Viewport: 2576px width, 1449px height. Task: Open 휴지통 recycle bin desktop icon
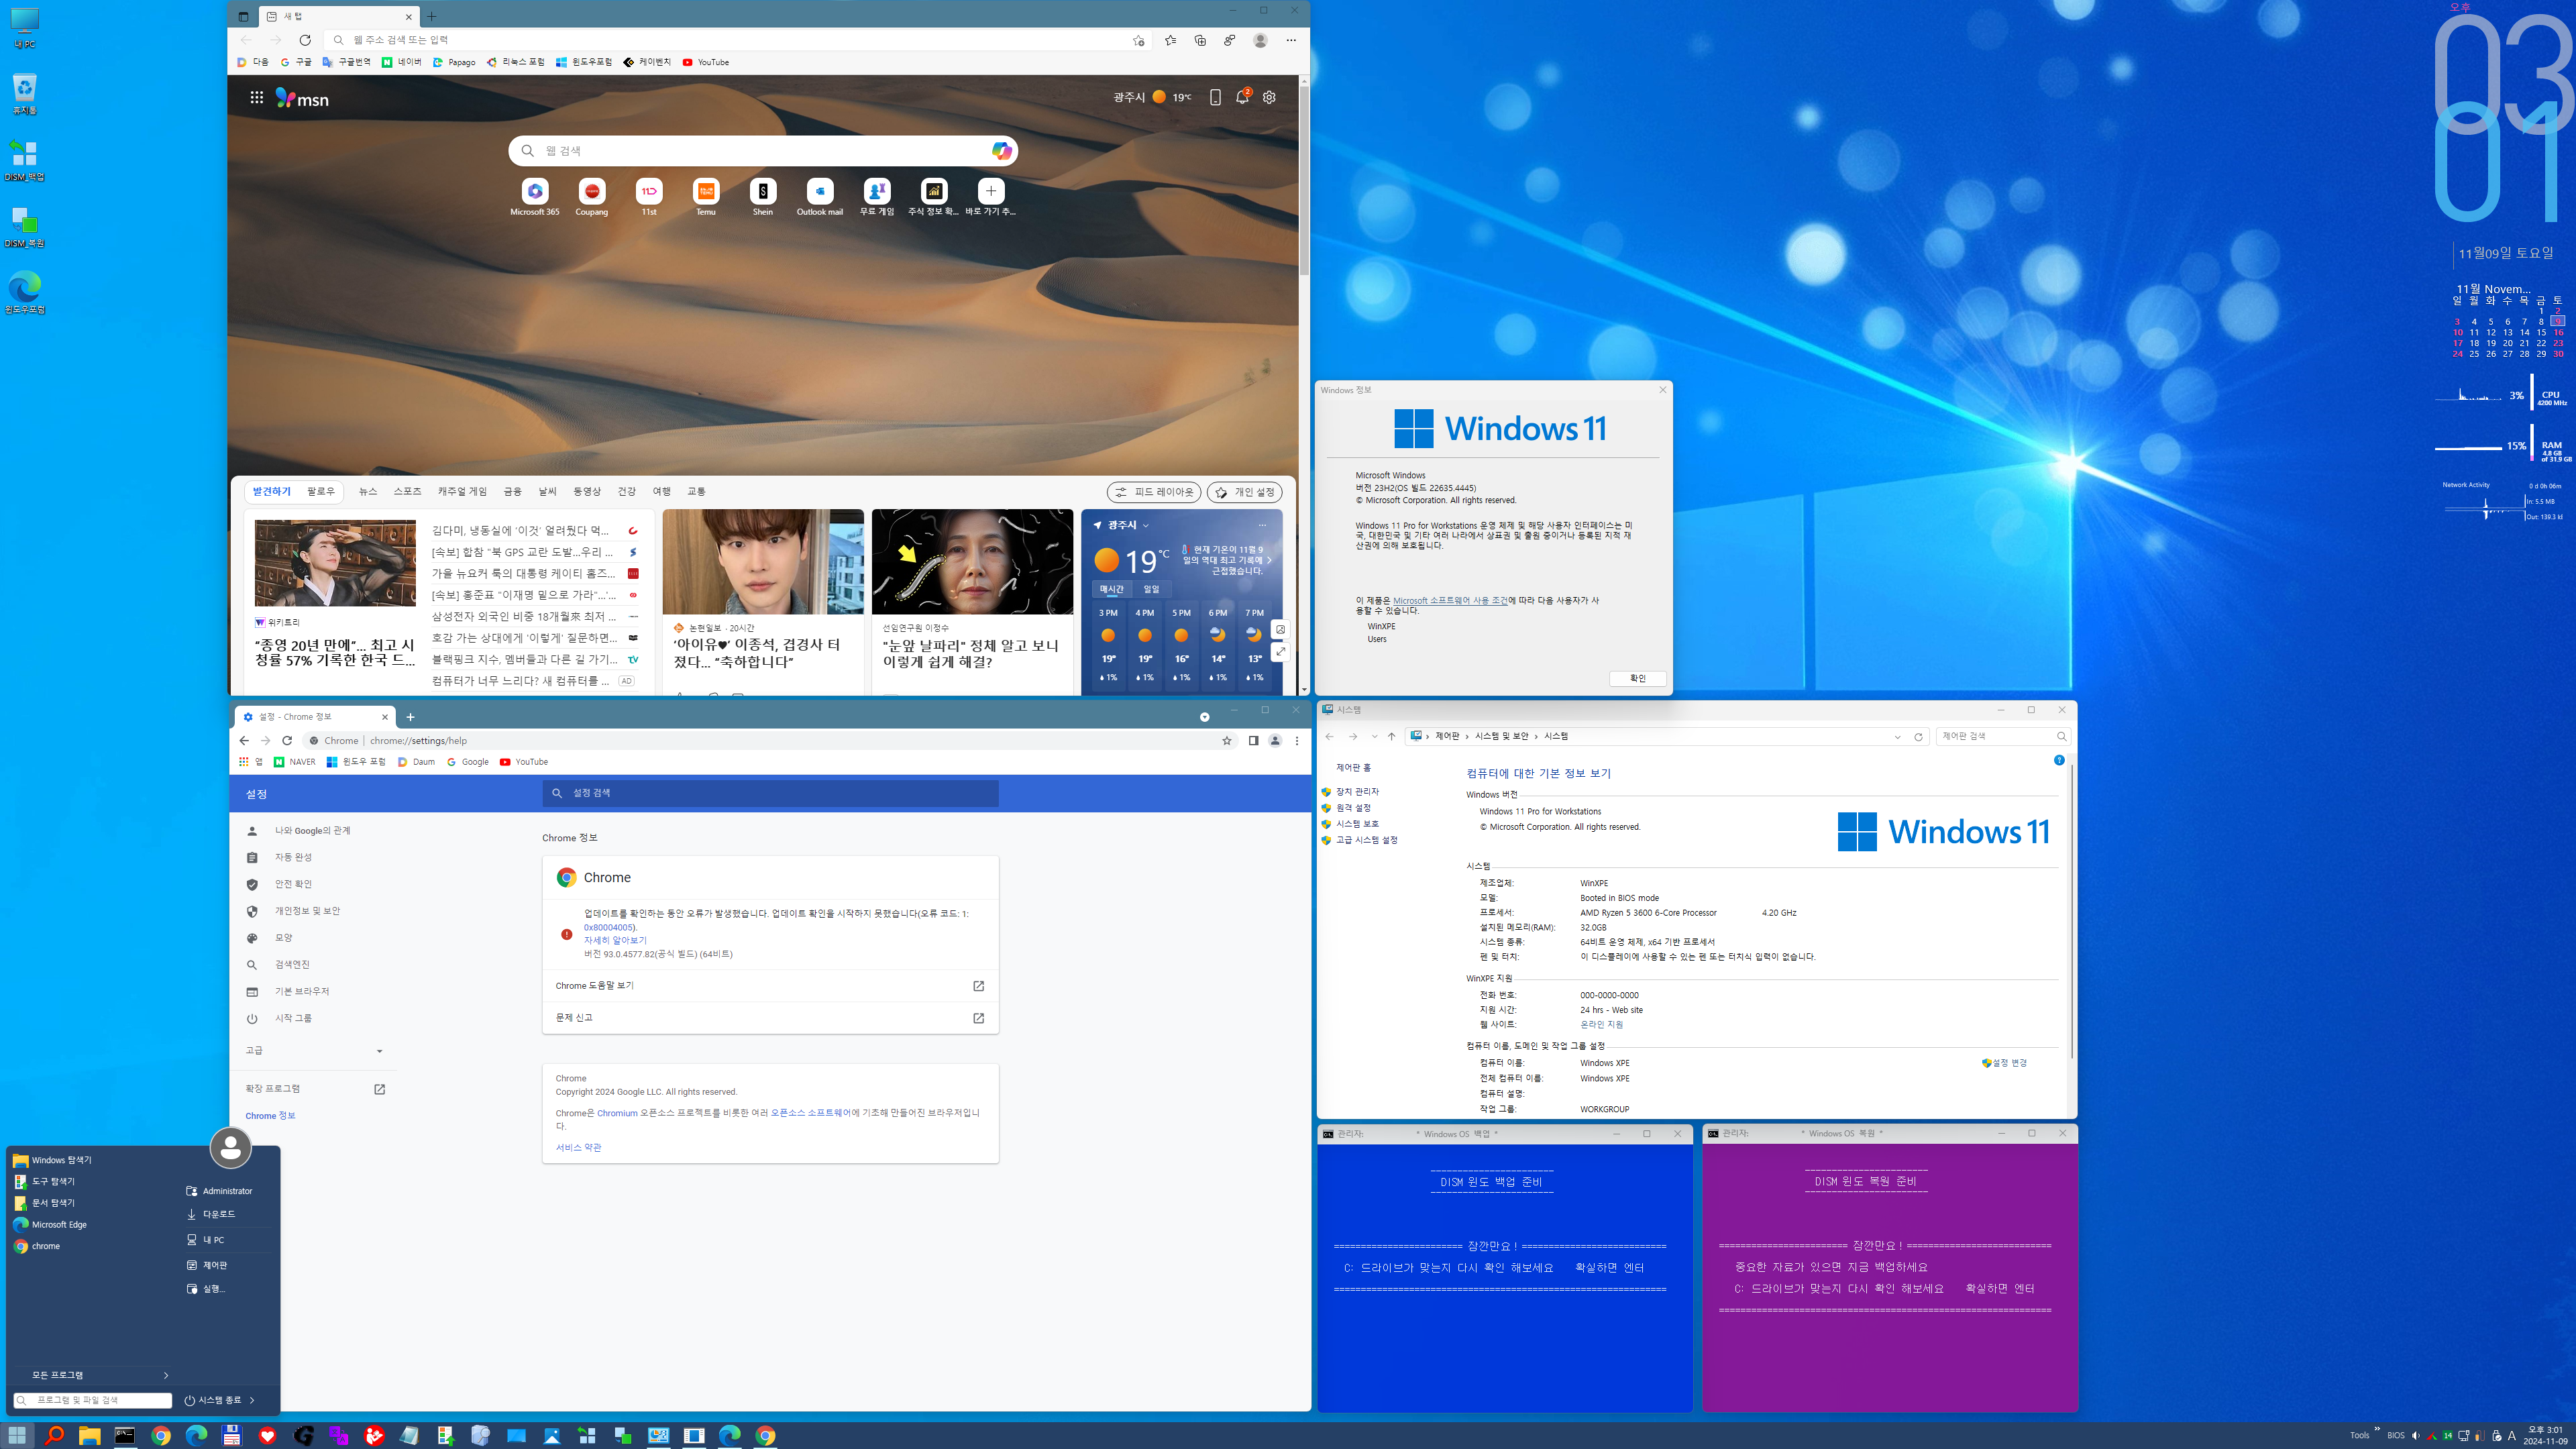click(25, 93)
